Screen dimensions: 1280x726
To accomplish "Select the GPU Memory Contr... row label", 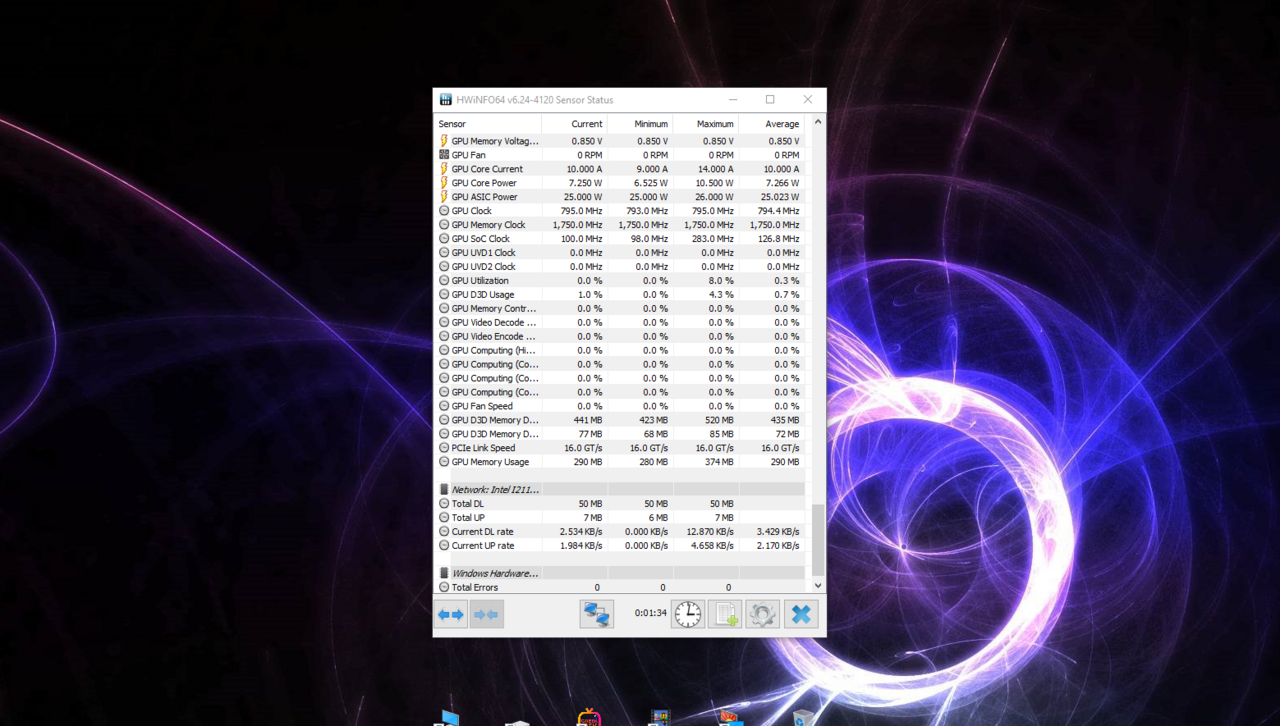I will click(494, 309).
